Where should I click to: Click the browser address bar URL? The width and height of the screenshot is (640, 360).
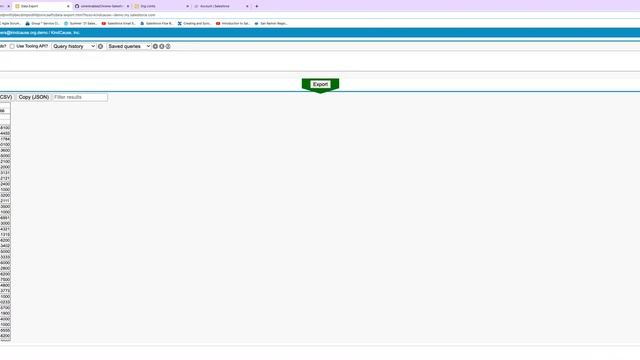pyautogui.click(x=78, y=15)
